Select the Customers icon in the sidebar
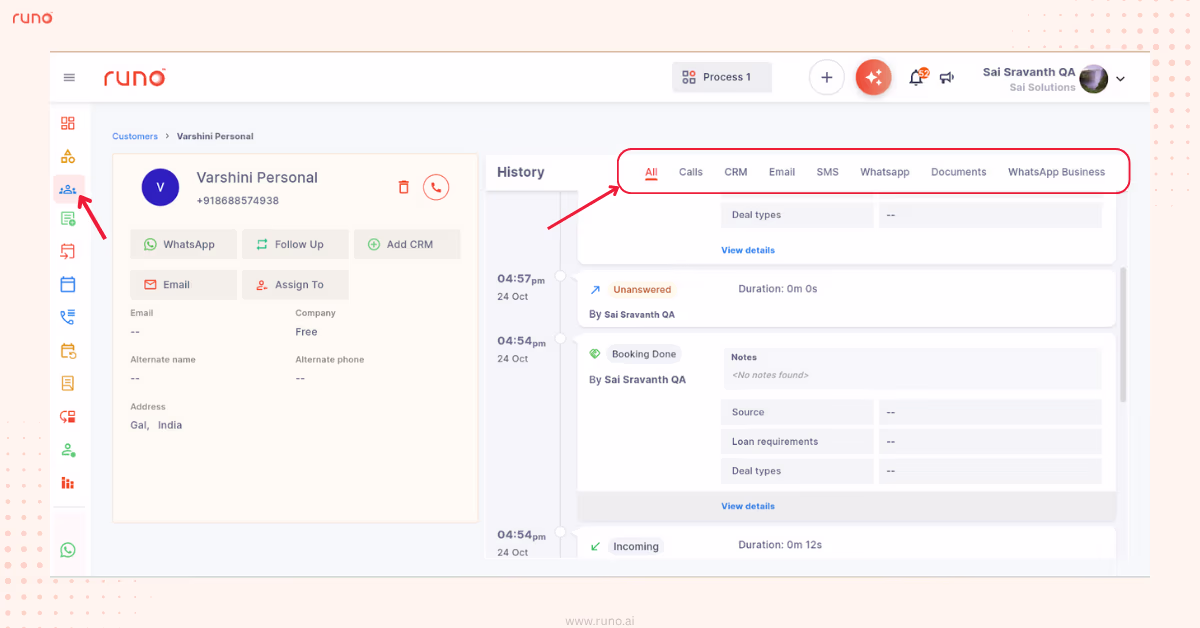This screenshot has width=1200, height=628. [x=68, y=188]
